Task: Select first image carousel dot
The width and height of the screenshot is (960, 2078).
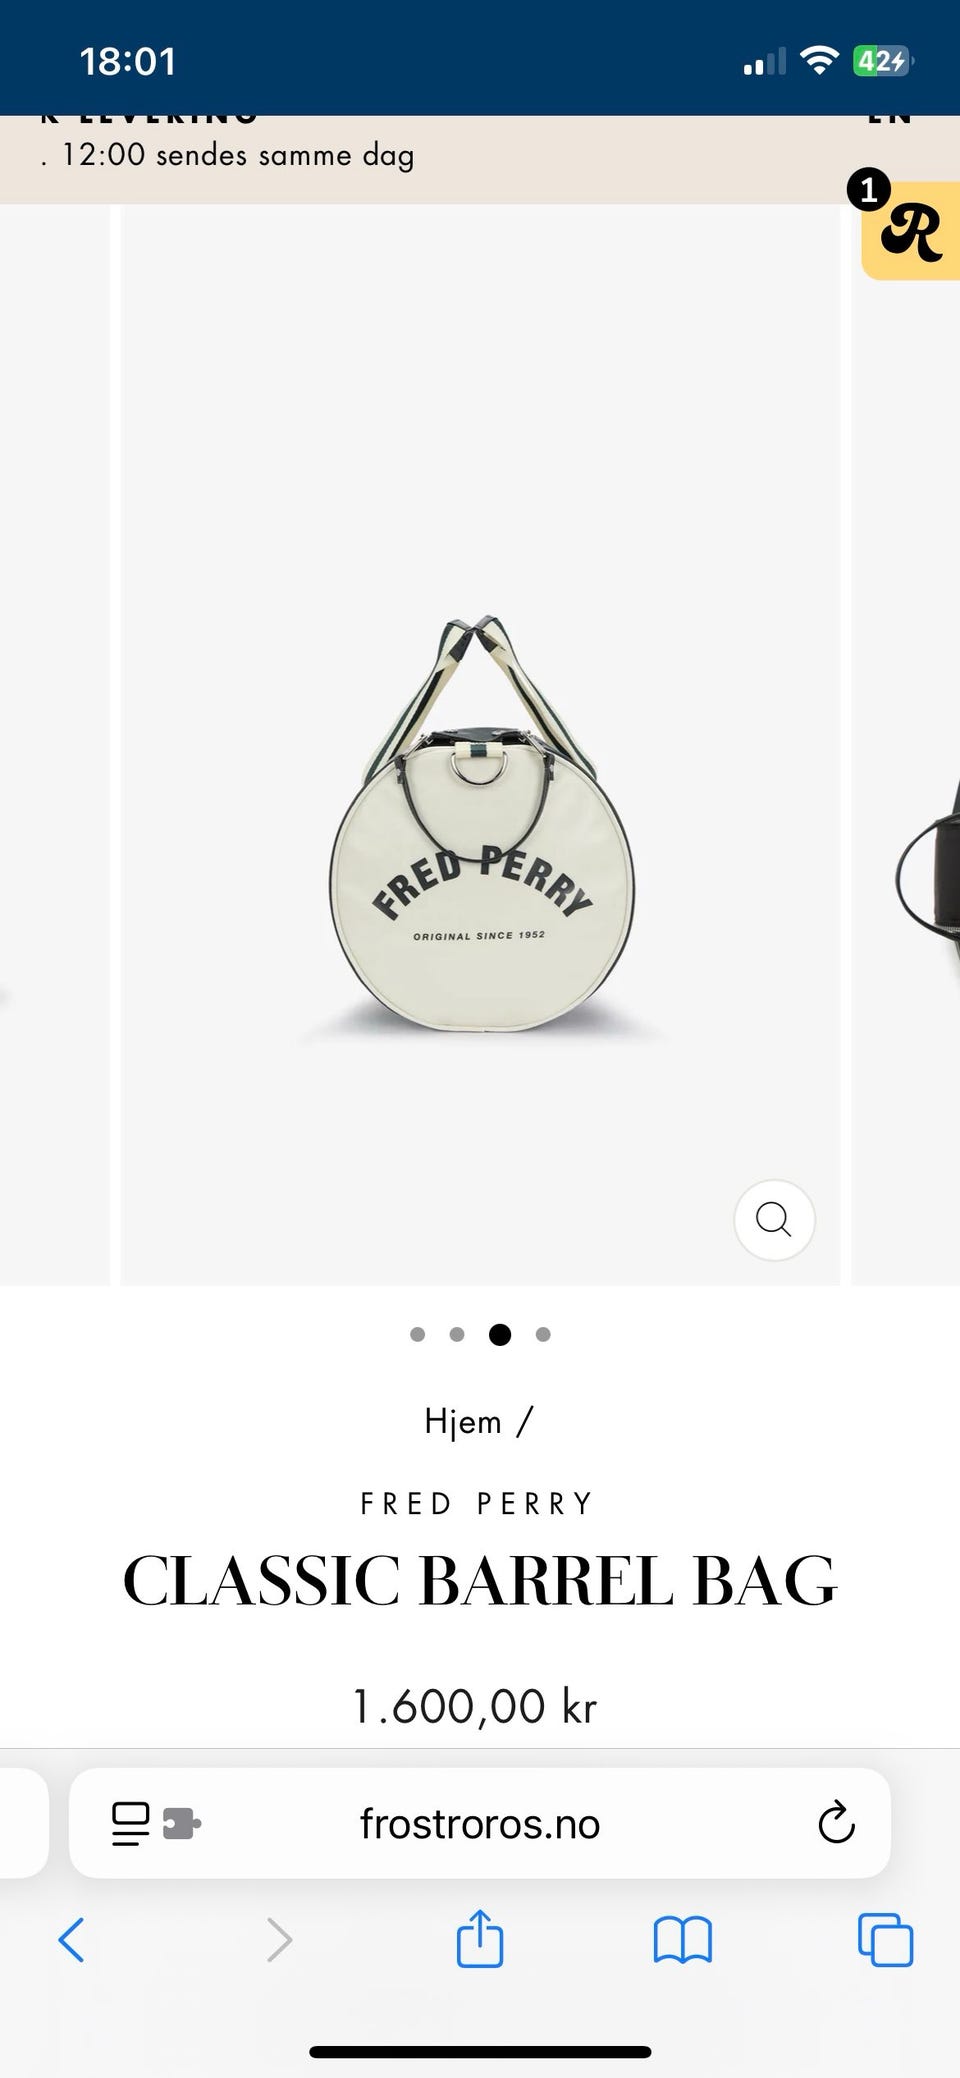Action: click(418, 1334)
